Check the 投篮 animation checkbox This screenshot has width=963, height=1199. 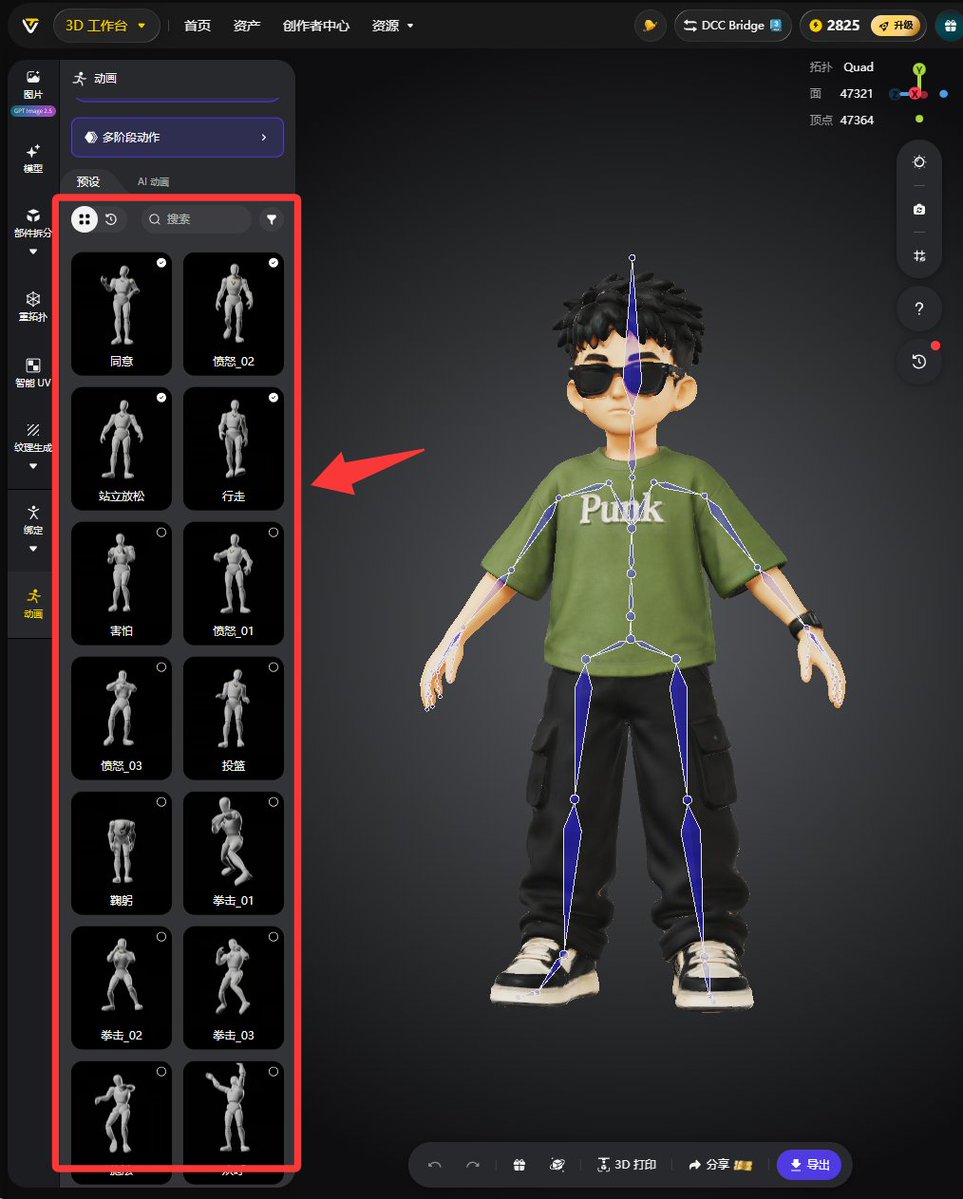[x=273, y=667]
